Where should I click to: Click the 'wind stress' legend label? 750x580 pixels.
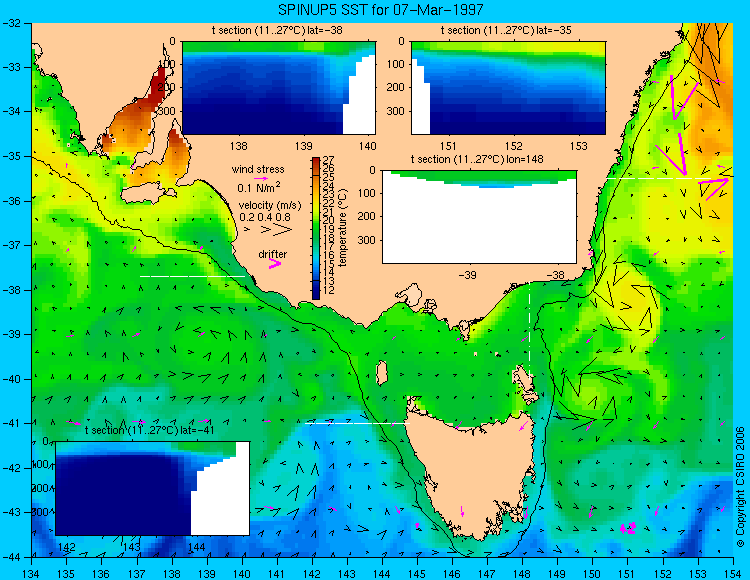(258, 169)
